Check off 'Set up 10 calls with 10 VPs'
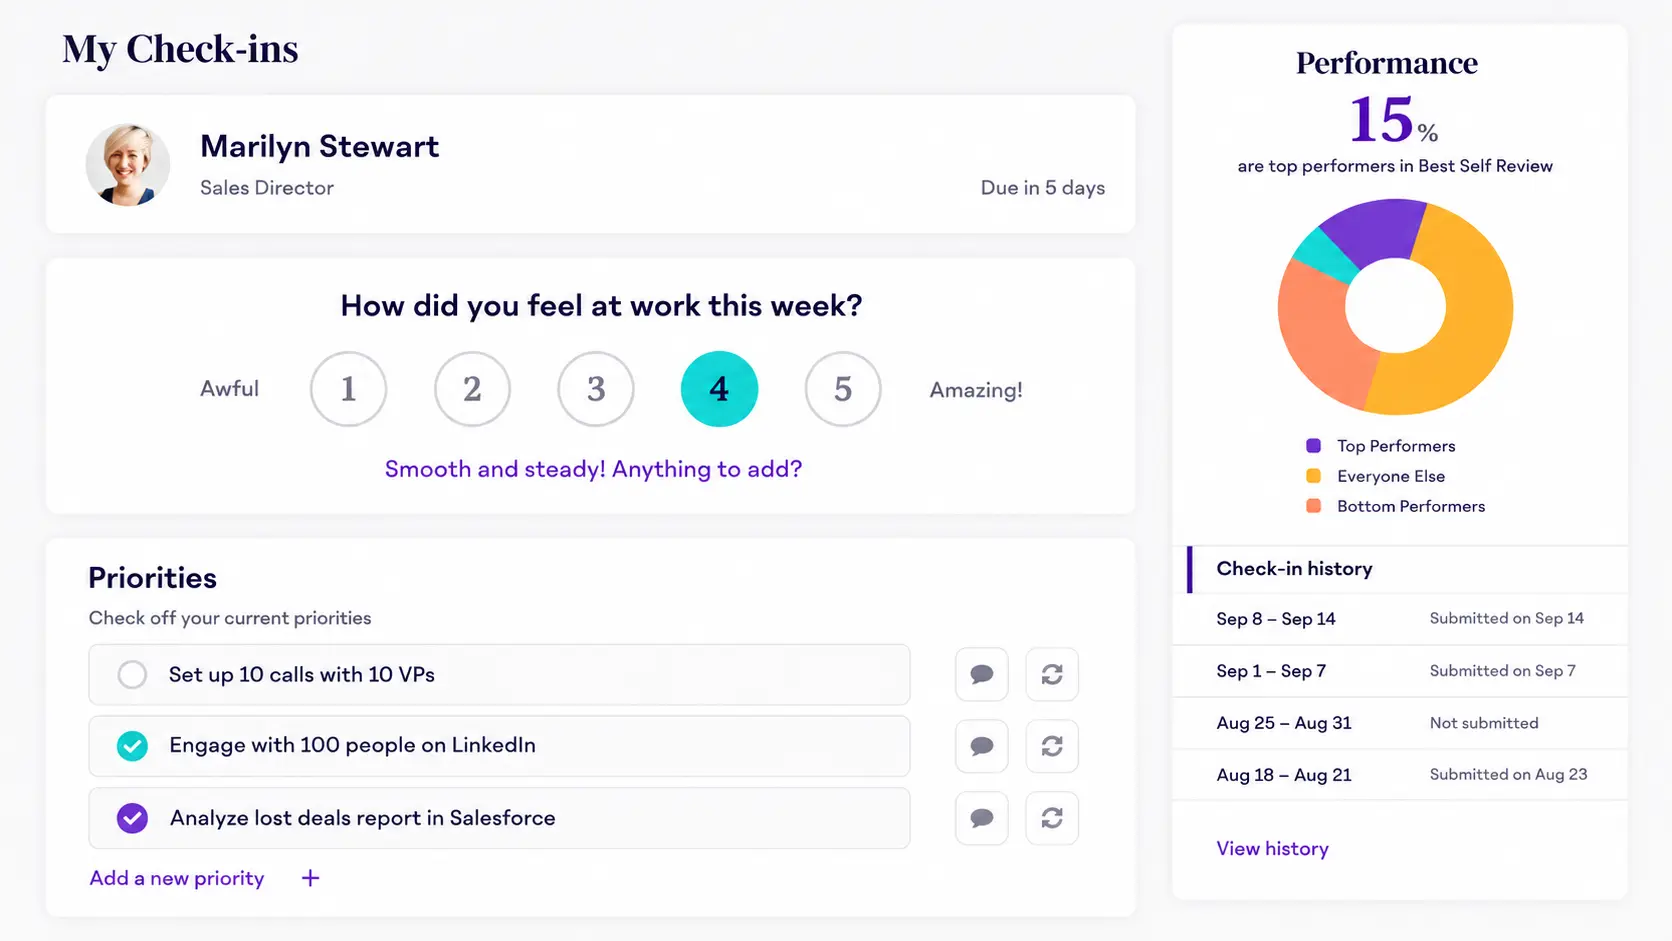Viewport: 1672px width, 941px height. click(x=132, y=675)
